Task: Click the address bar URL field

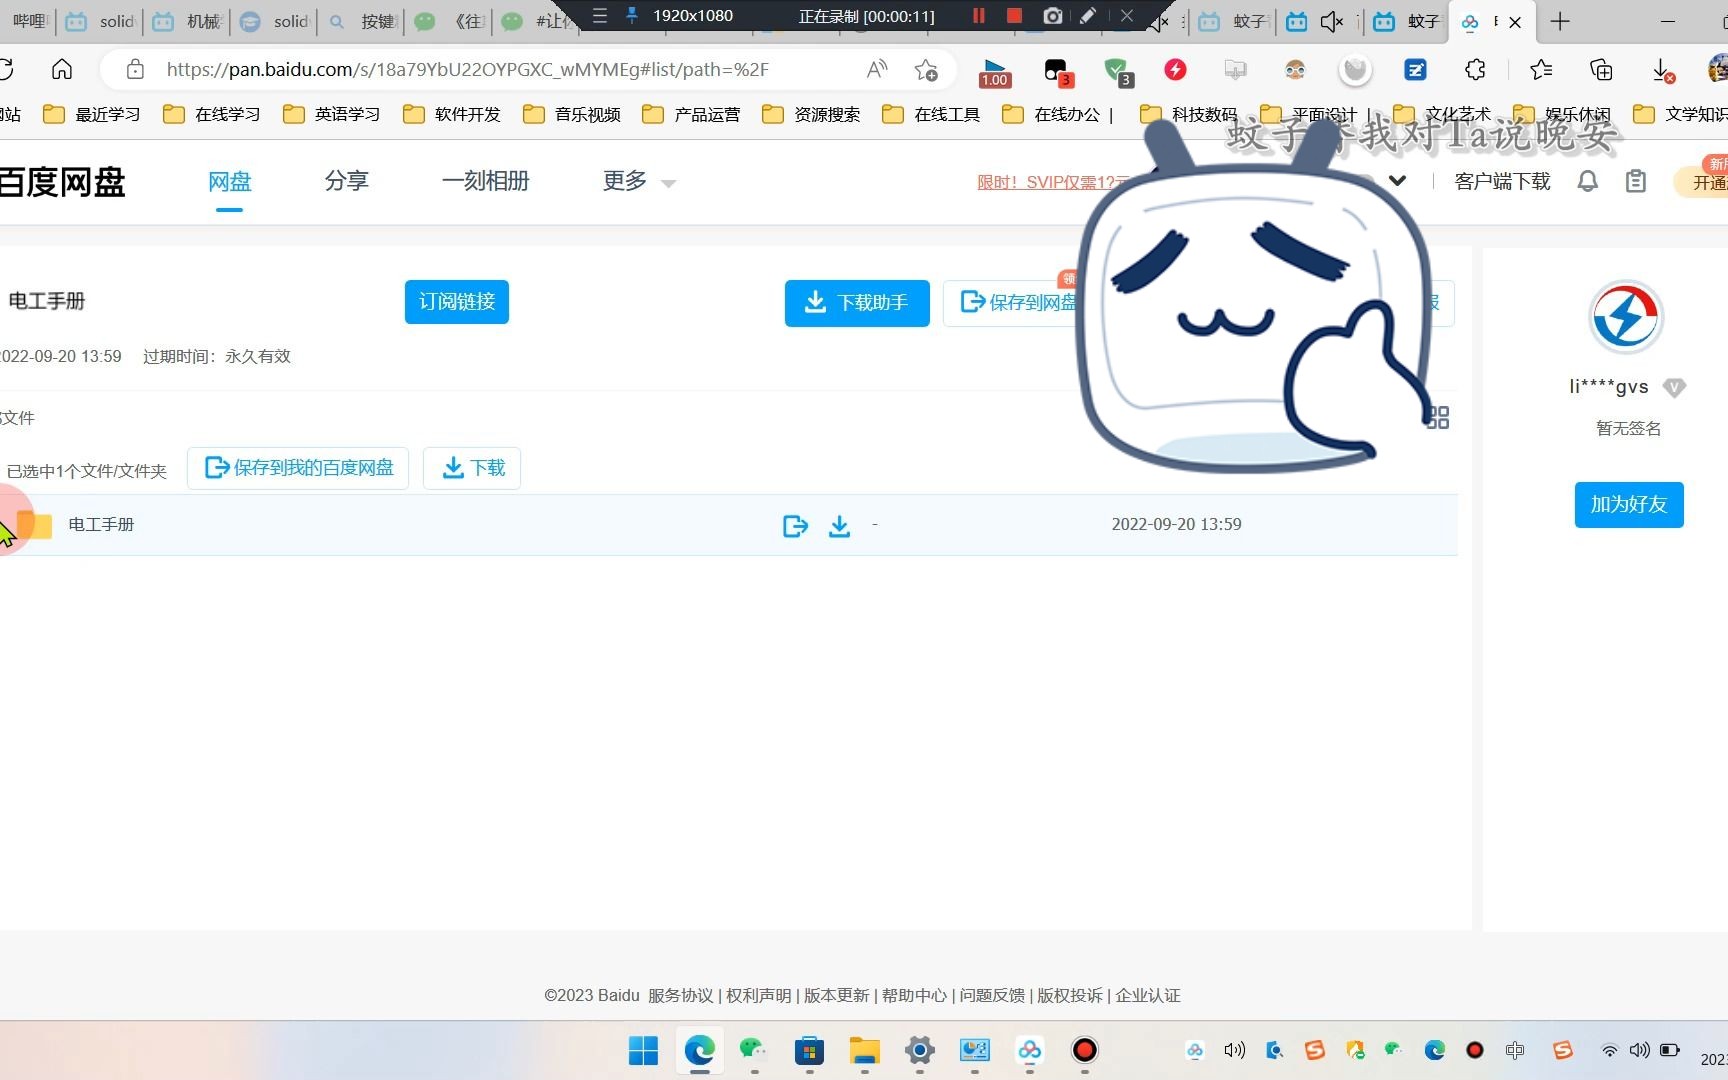Action: click(x=470, y=70)
